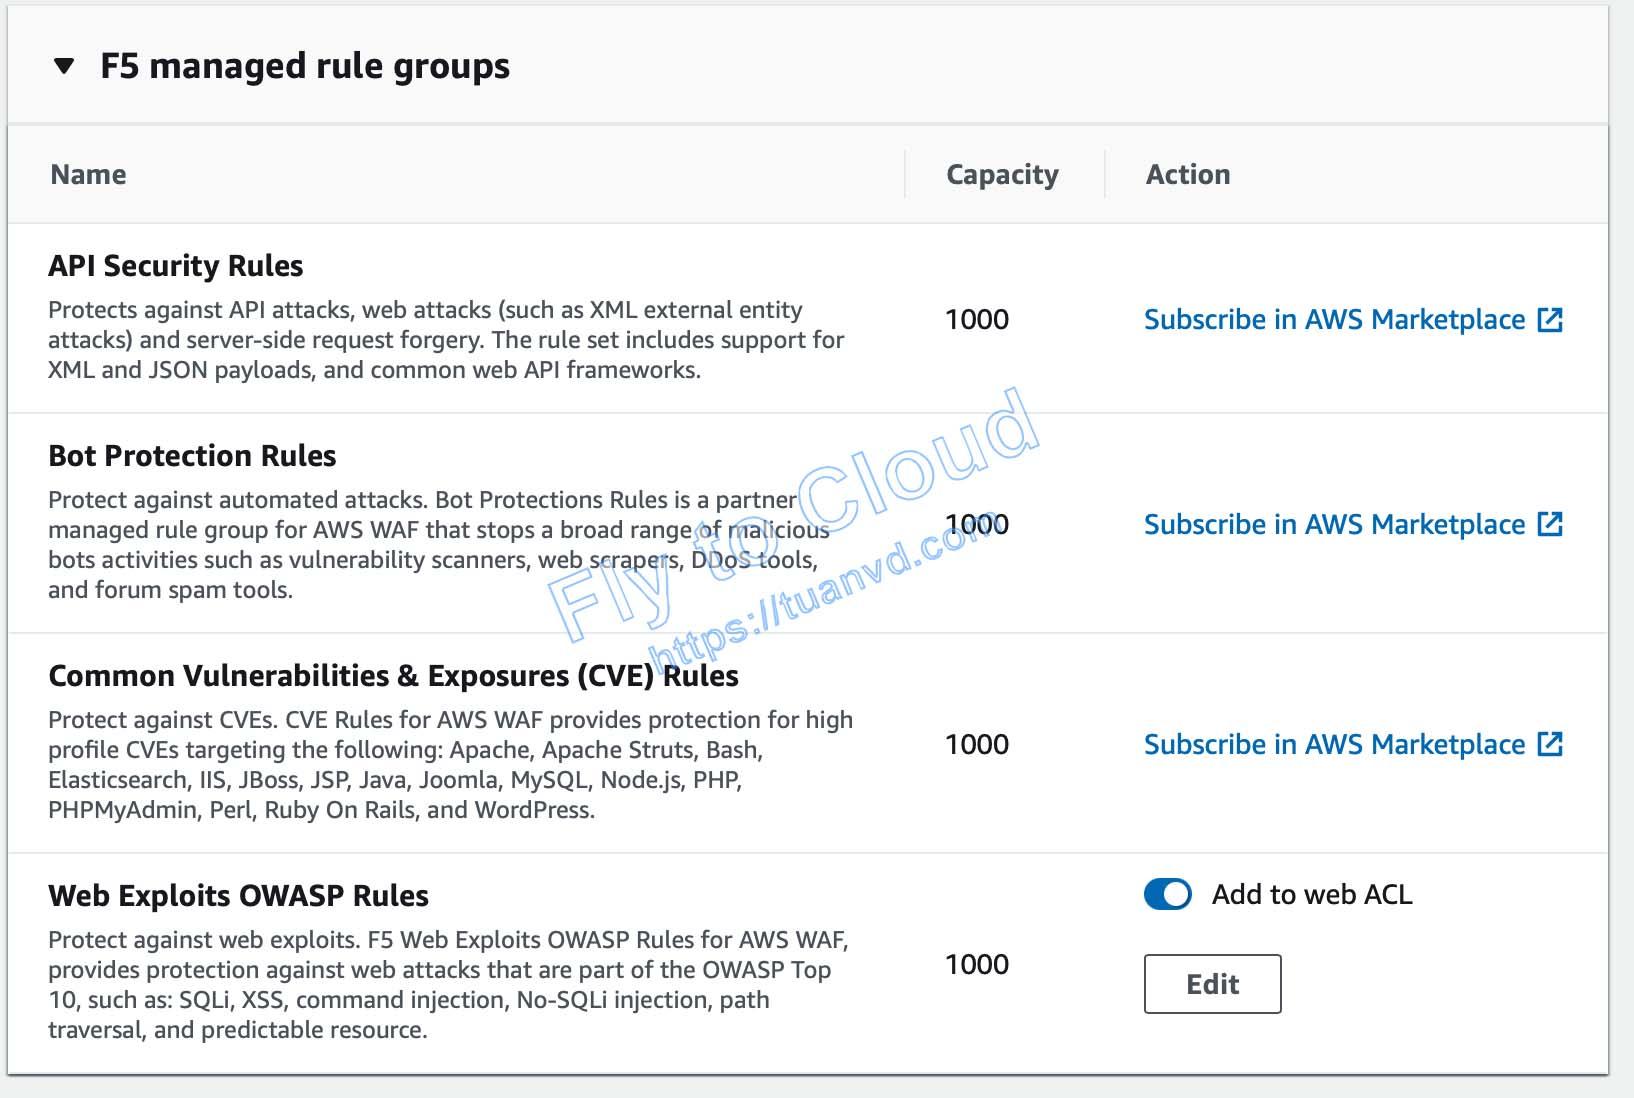
Task: Click the Add to web ACL label
Action: pyautogui.click(x=1312, y=894)
